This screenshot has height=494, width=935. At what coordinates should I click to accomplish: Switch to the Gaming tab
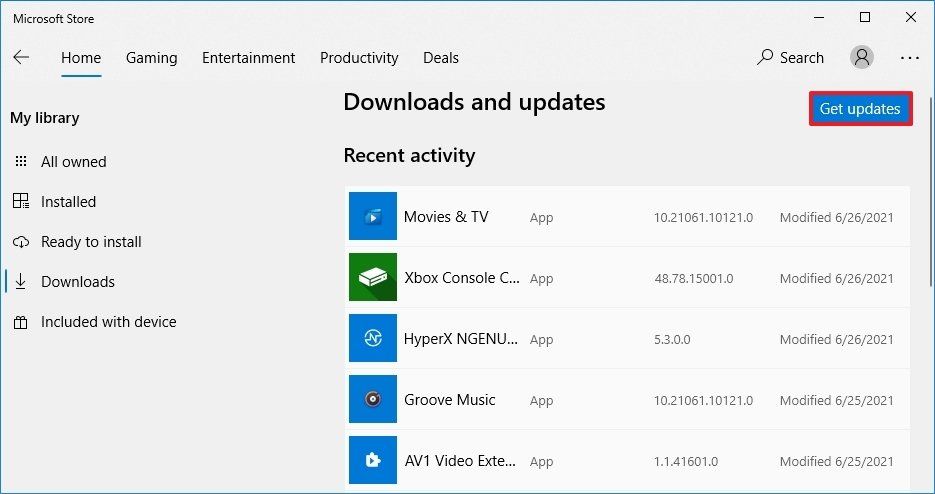151,57
